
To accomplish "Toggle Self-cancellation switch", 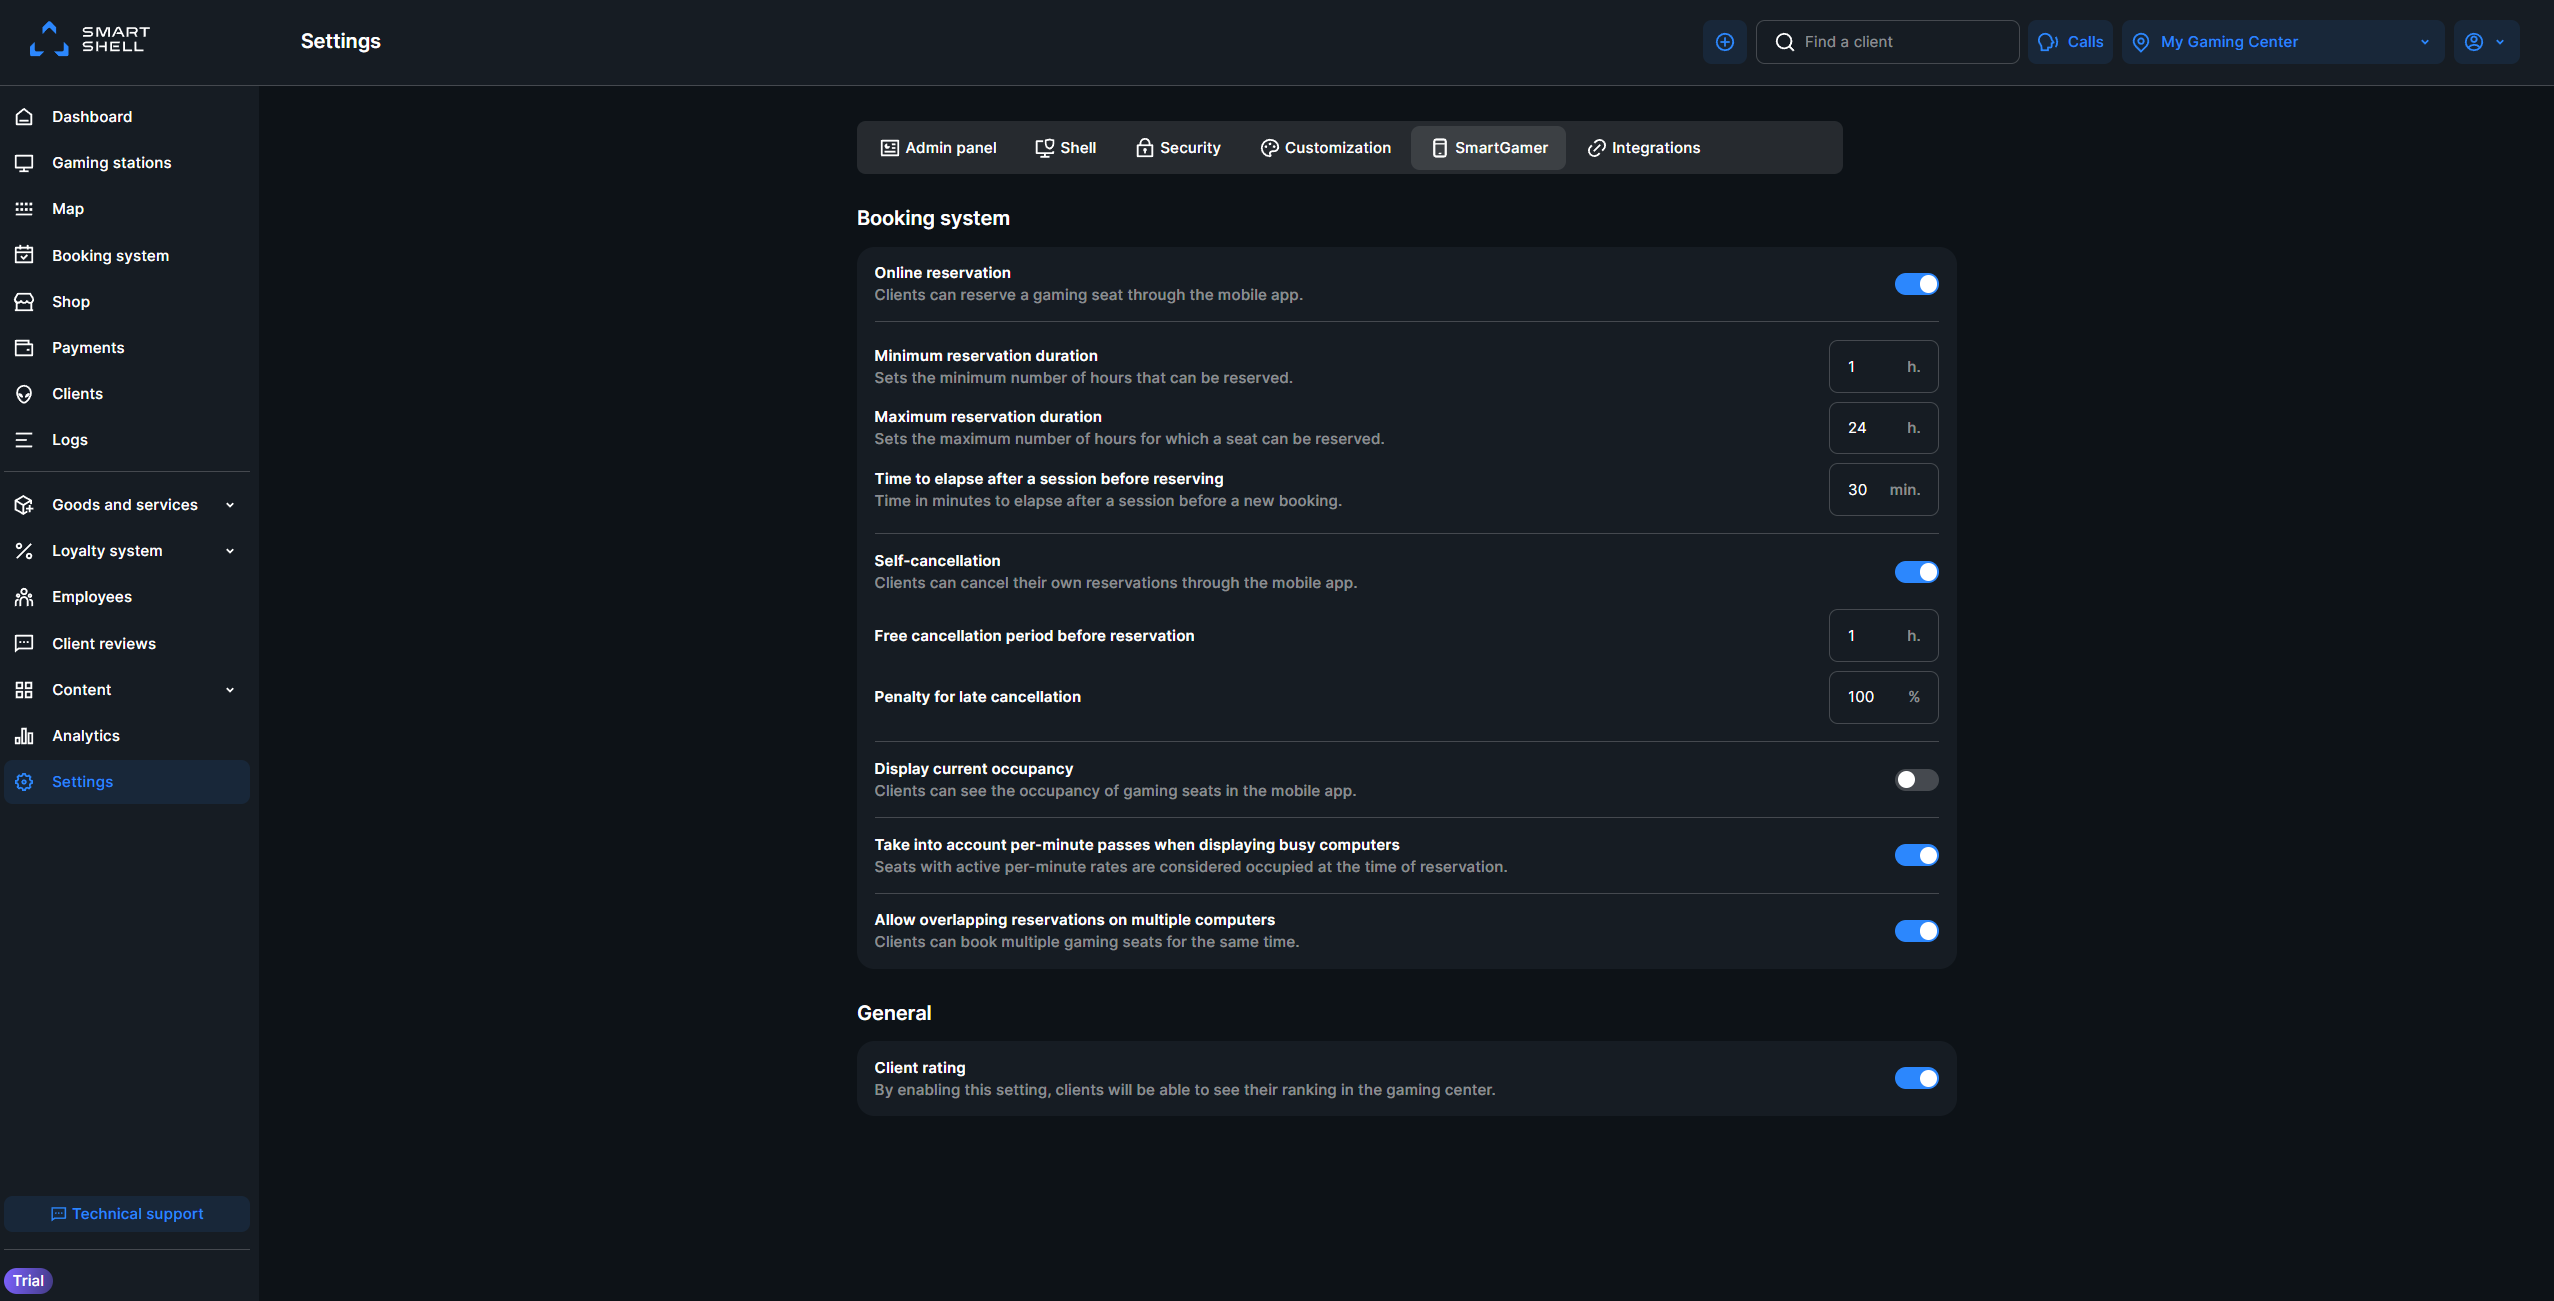I will pos(1916,572).
